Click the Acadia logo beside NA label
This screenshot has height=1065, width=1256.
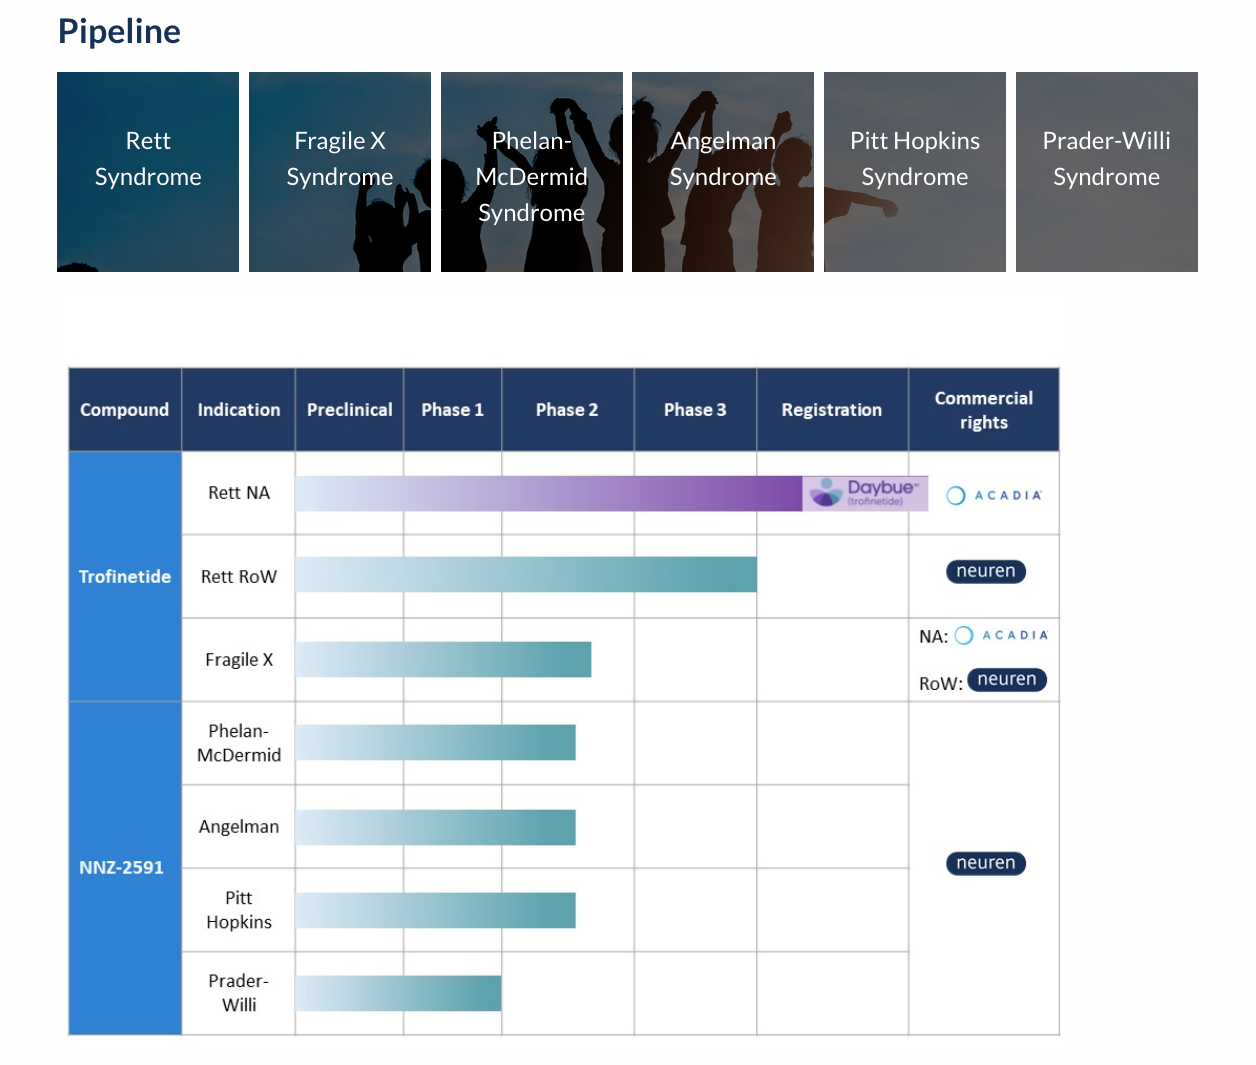click(x=1001, y=635)
